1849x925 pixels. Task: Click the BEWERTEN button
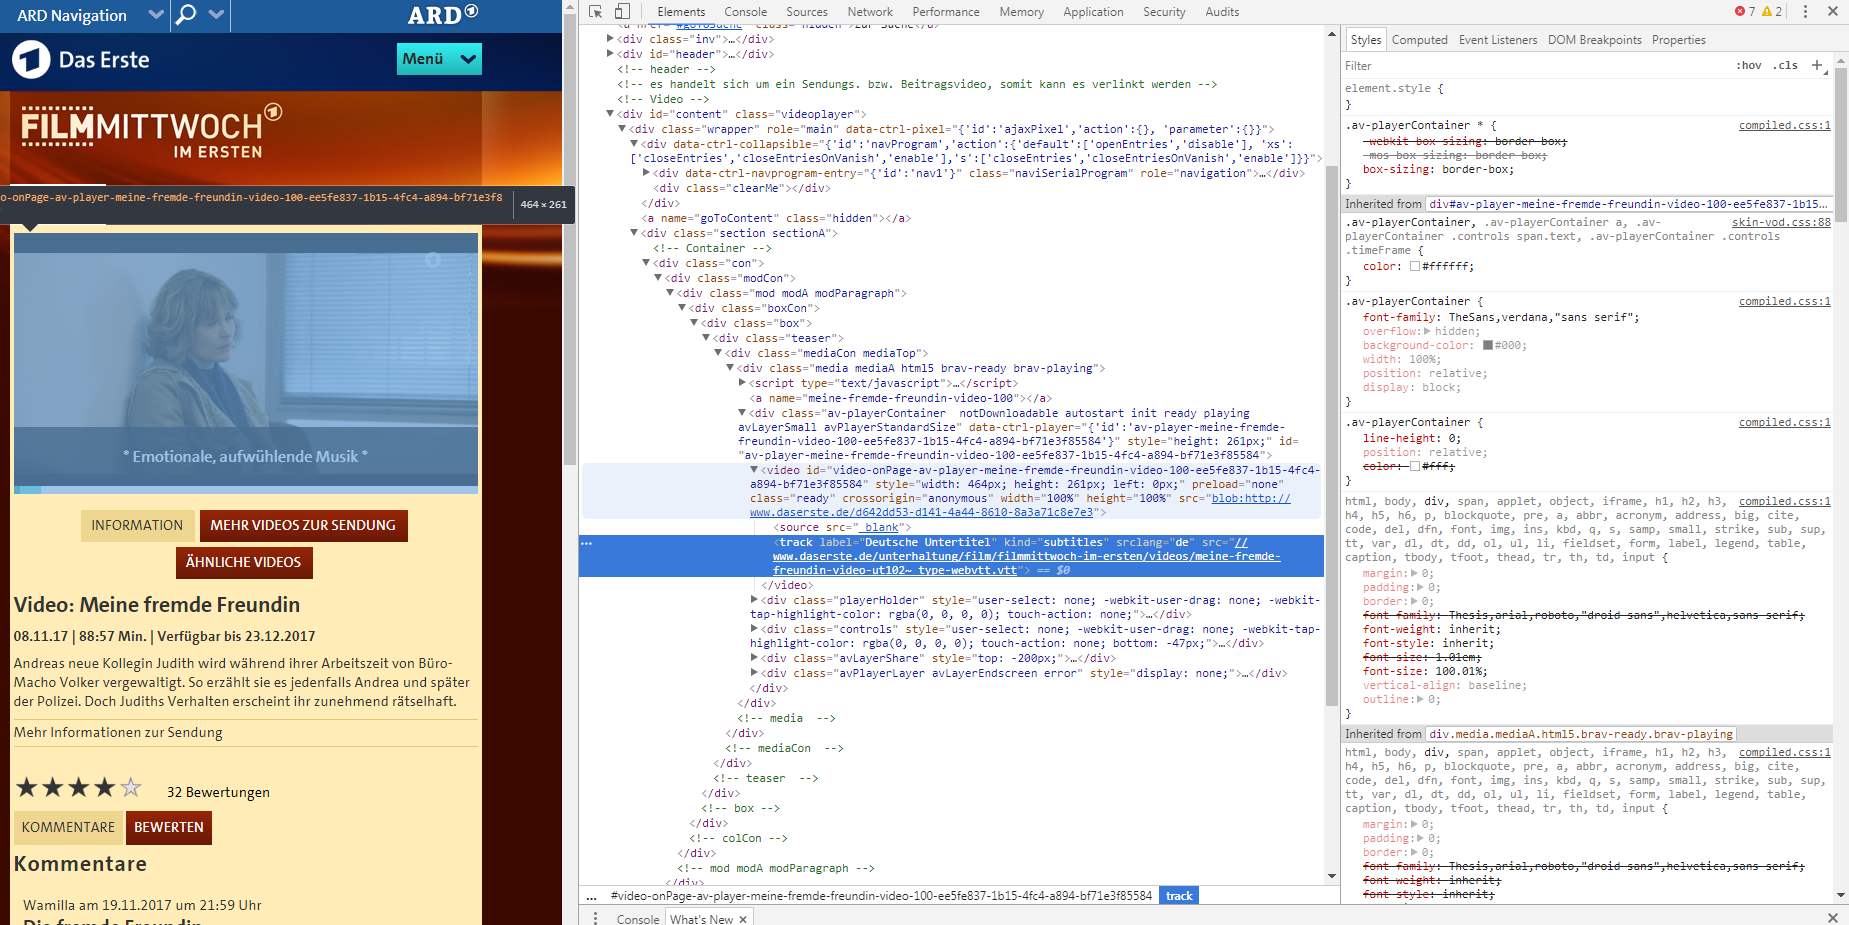[169, 827]
